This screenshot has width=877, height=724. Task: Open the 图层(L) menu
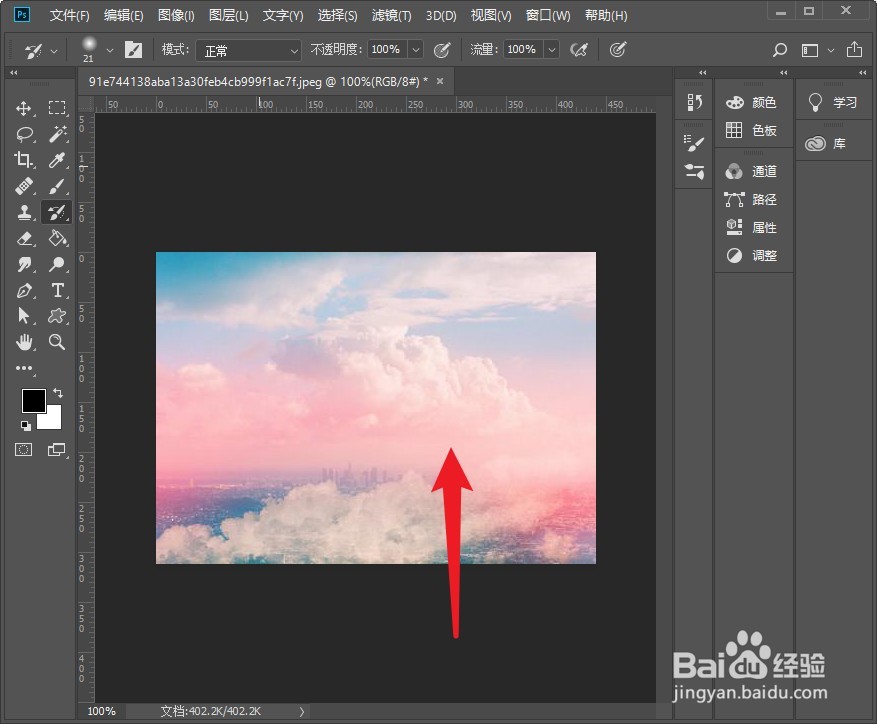(229, 16)
